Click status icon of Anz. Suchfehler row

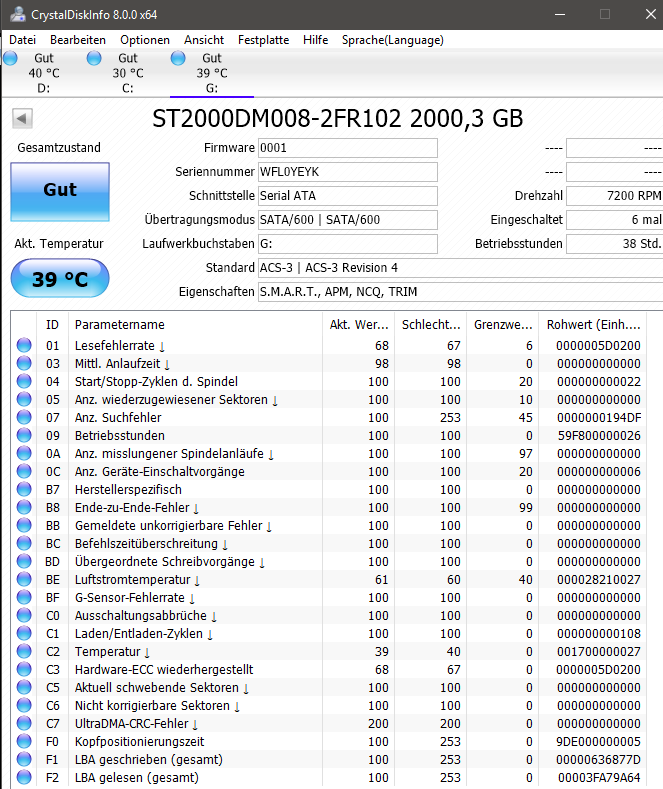tap(24, 417)
